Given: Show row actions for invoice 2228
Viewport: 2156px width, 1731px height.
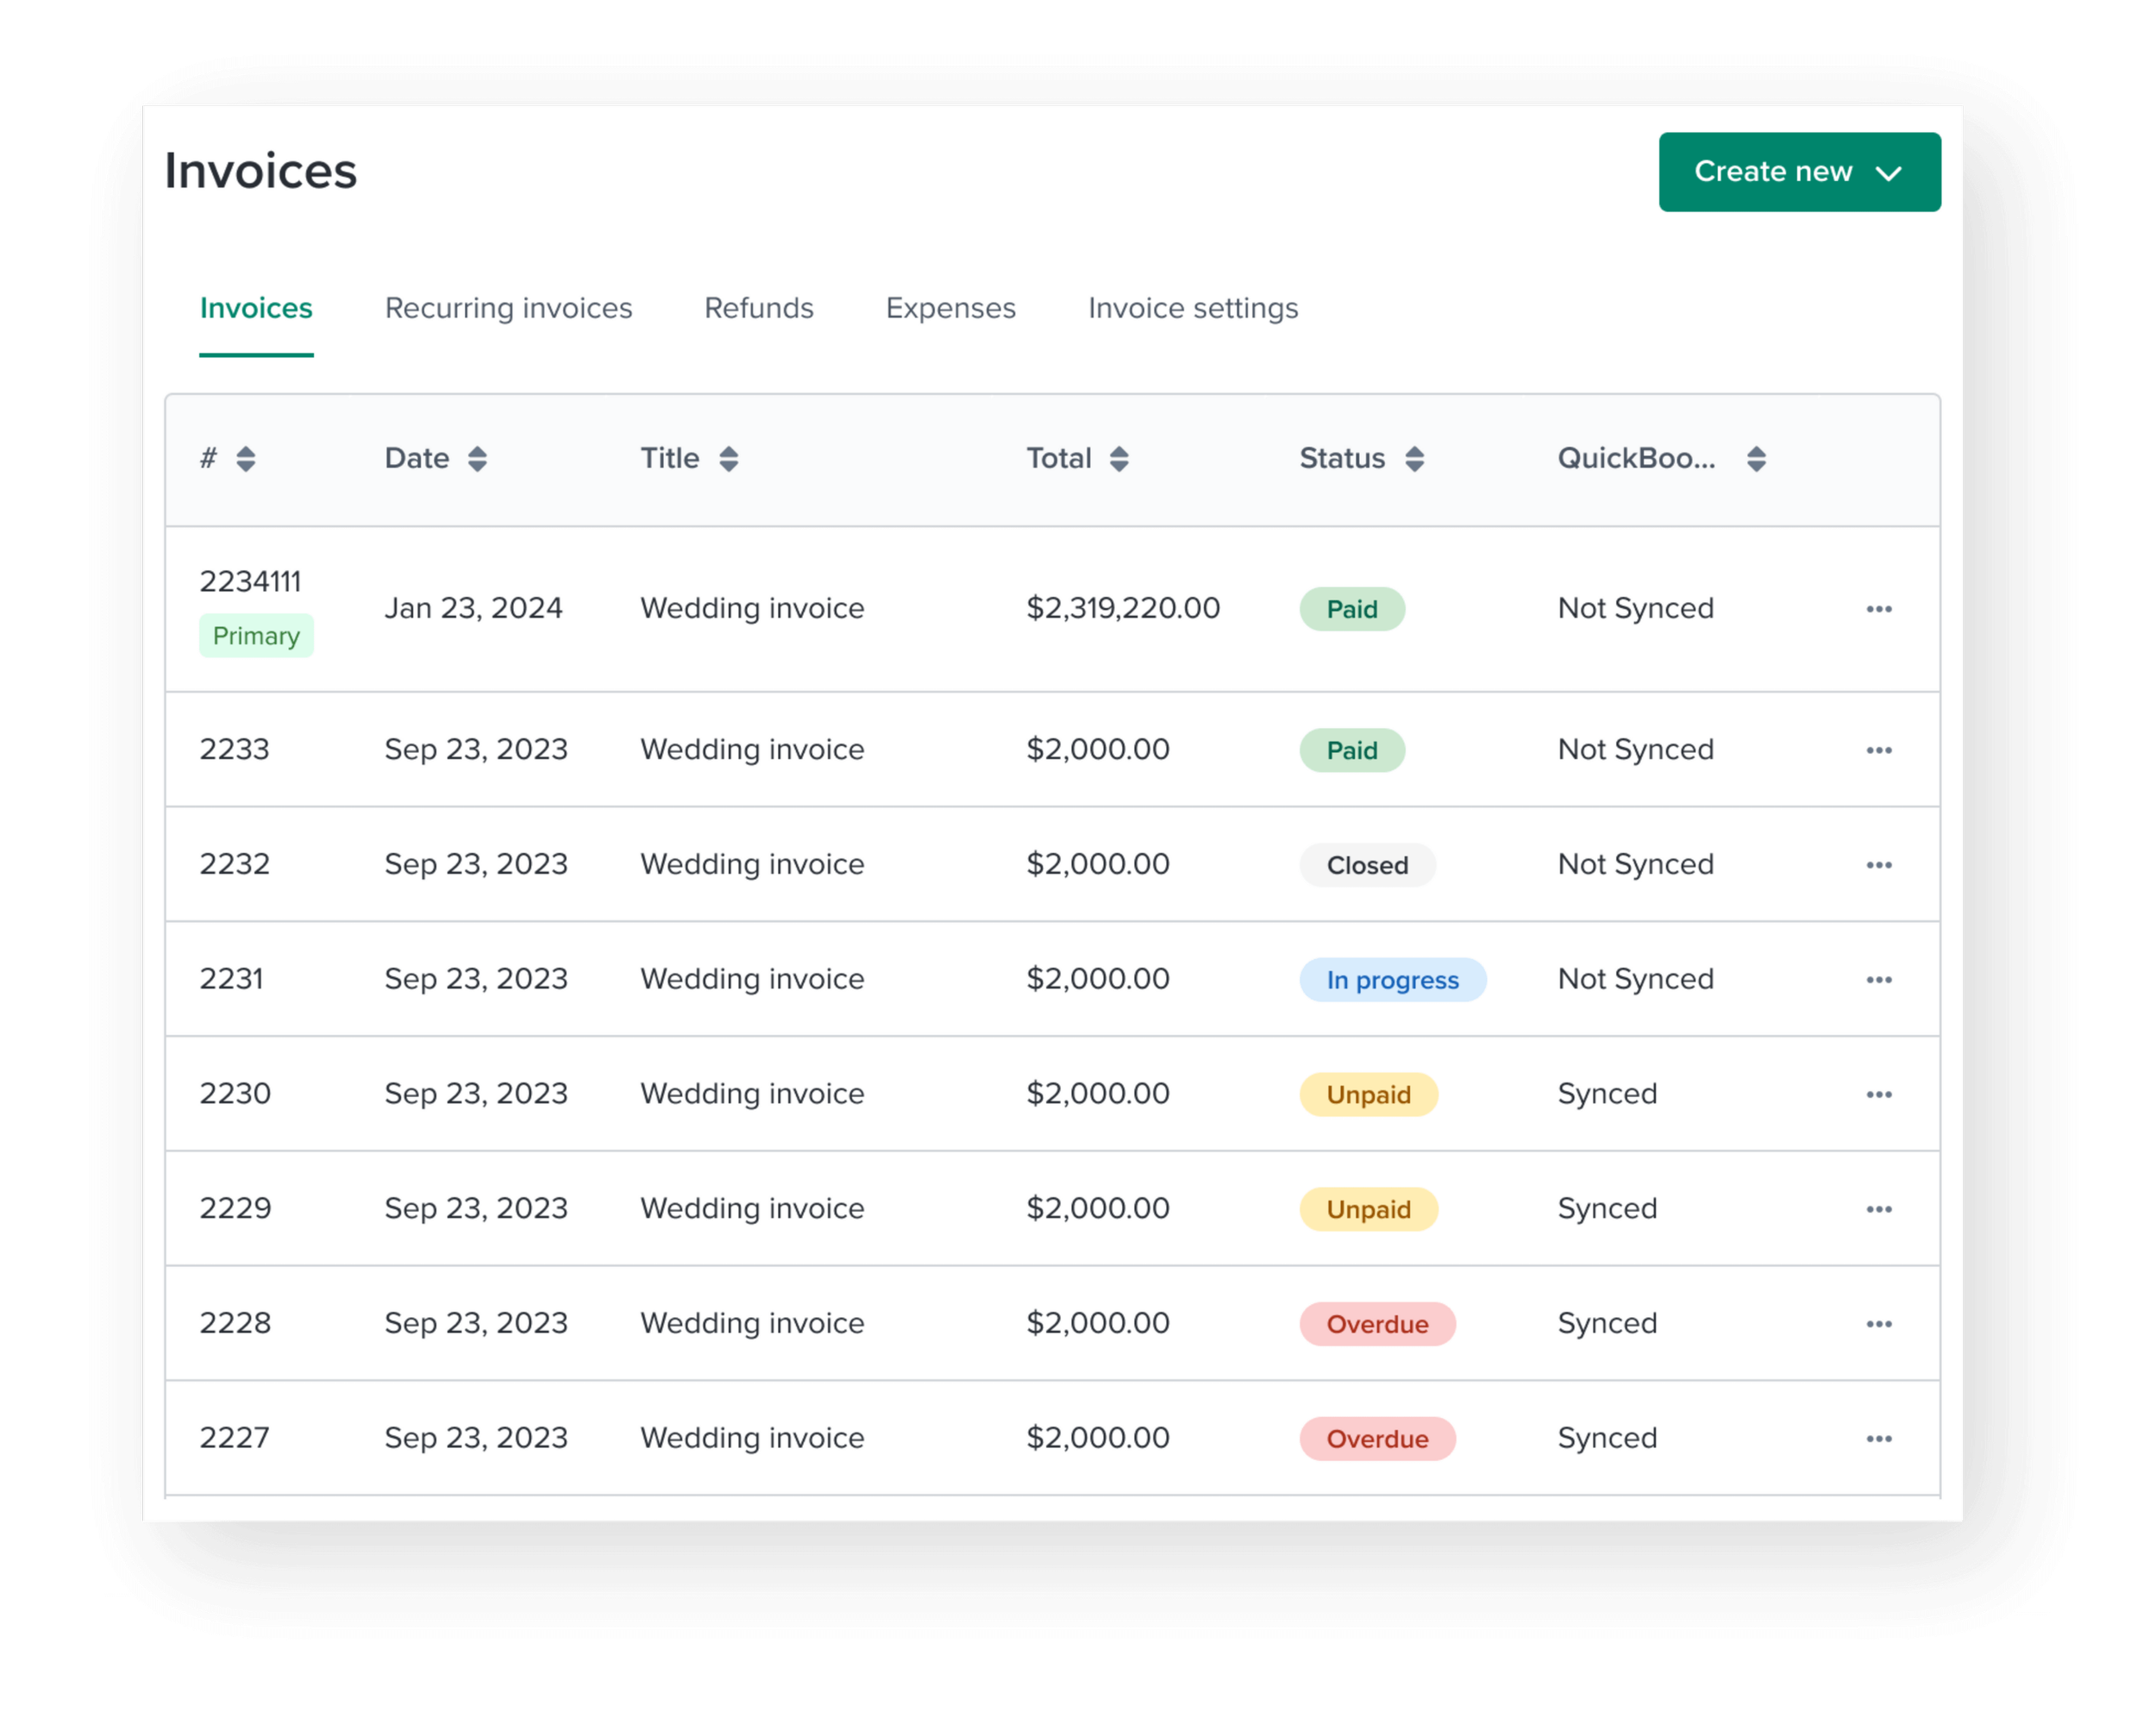Looking at the screenshot, I should coord(1878,1324).
